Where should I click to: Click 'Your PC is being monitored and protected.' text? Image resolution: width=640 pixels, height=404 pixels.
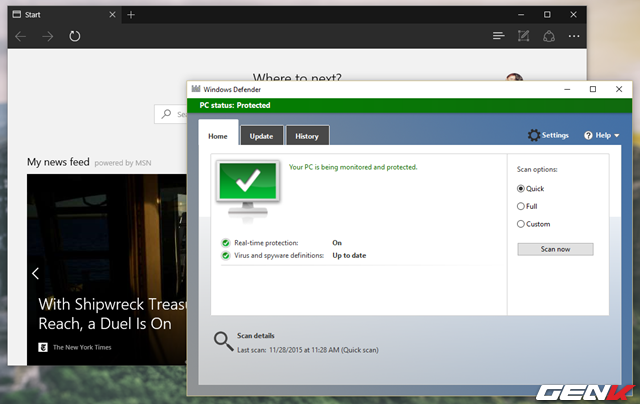tap(353, 167)
